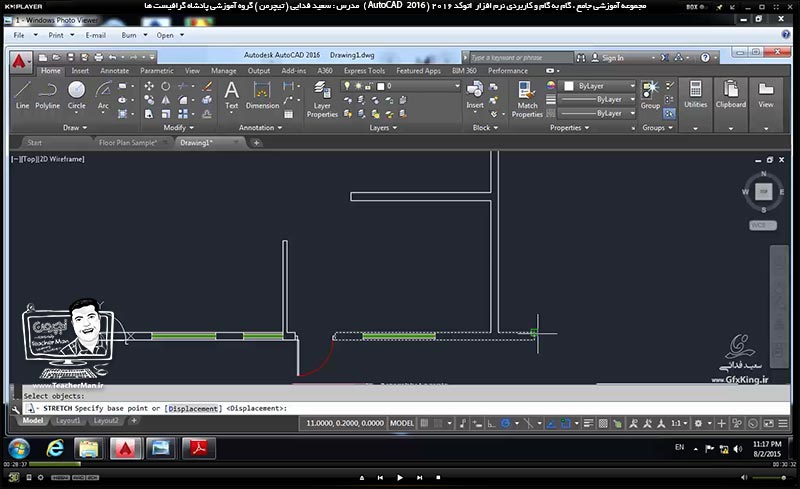Click Undo in the Quick Access toolbar
800x489 pixels.
point(113,57)
